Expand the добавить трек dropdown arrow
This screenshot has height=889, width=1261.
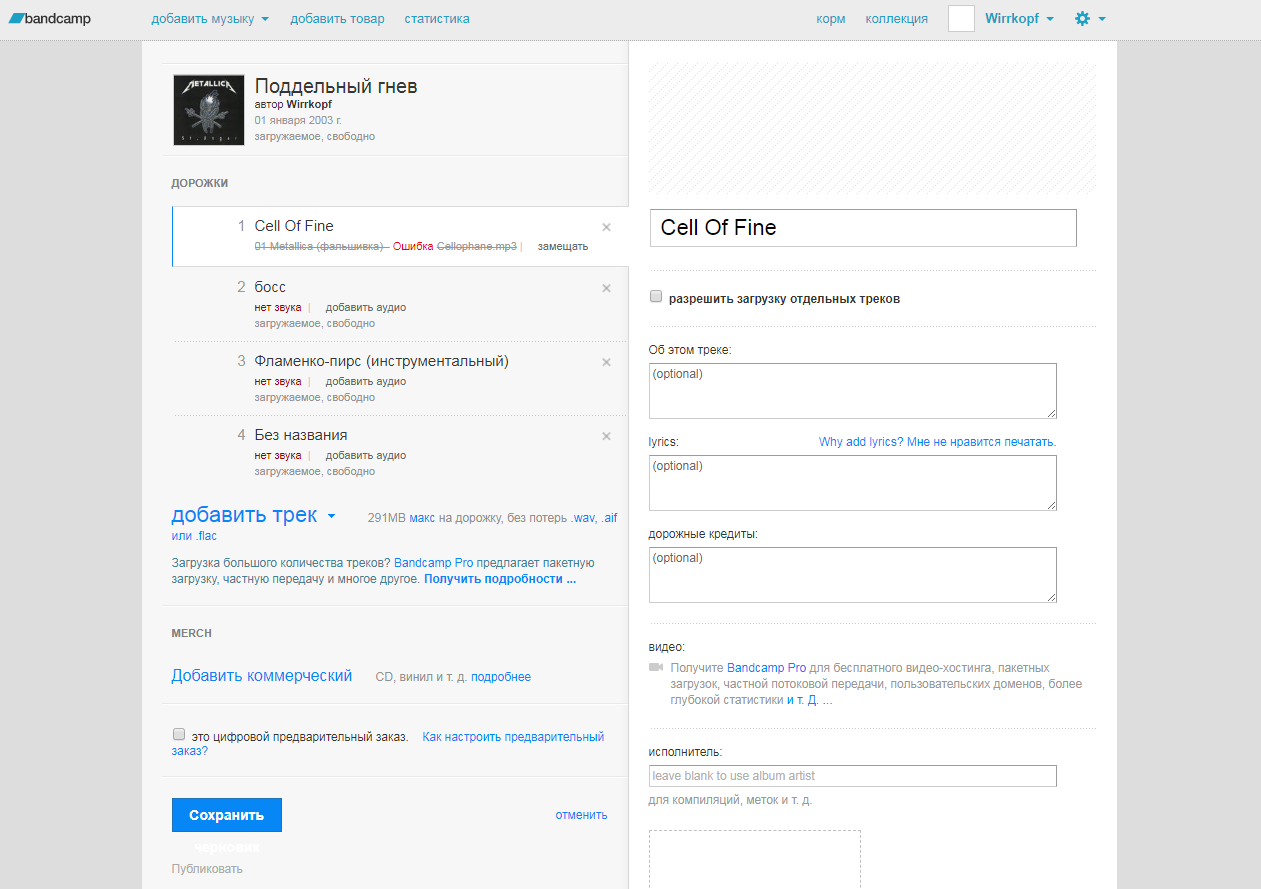click(332, 517)
